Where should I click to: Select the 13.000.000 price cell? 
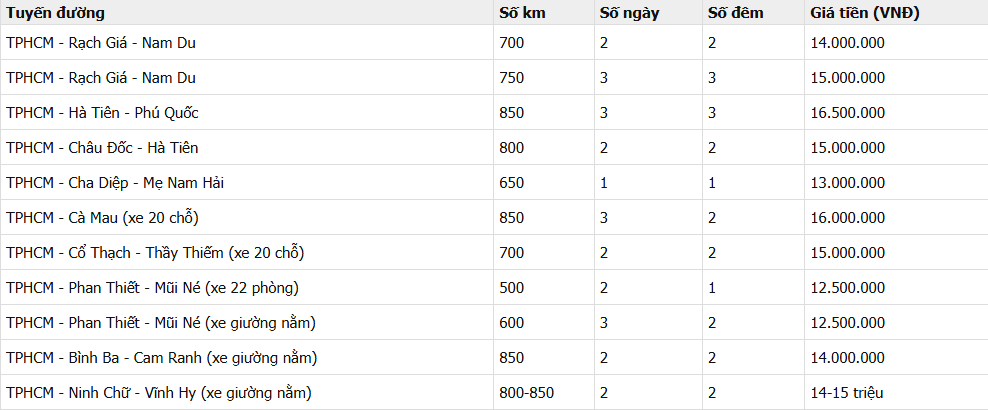[848, 183]
